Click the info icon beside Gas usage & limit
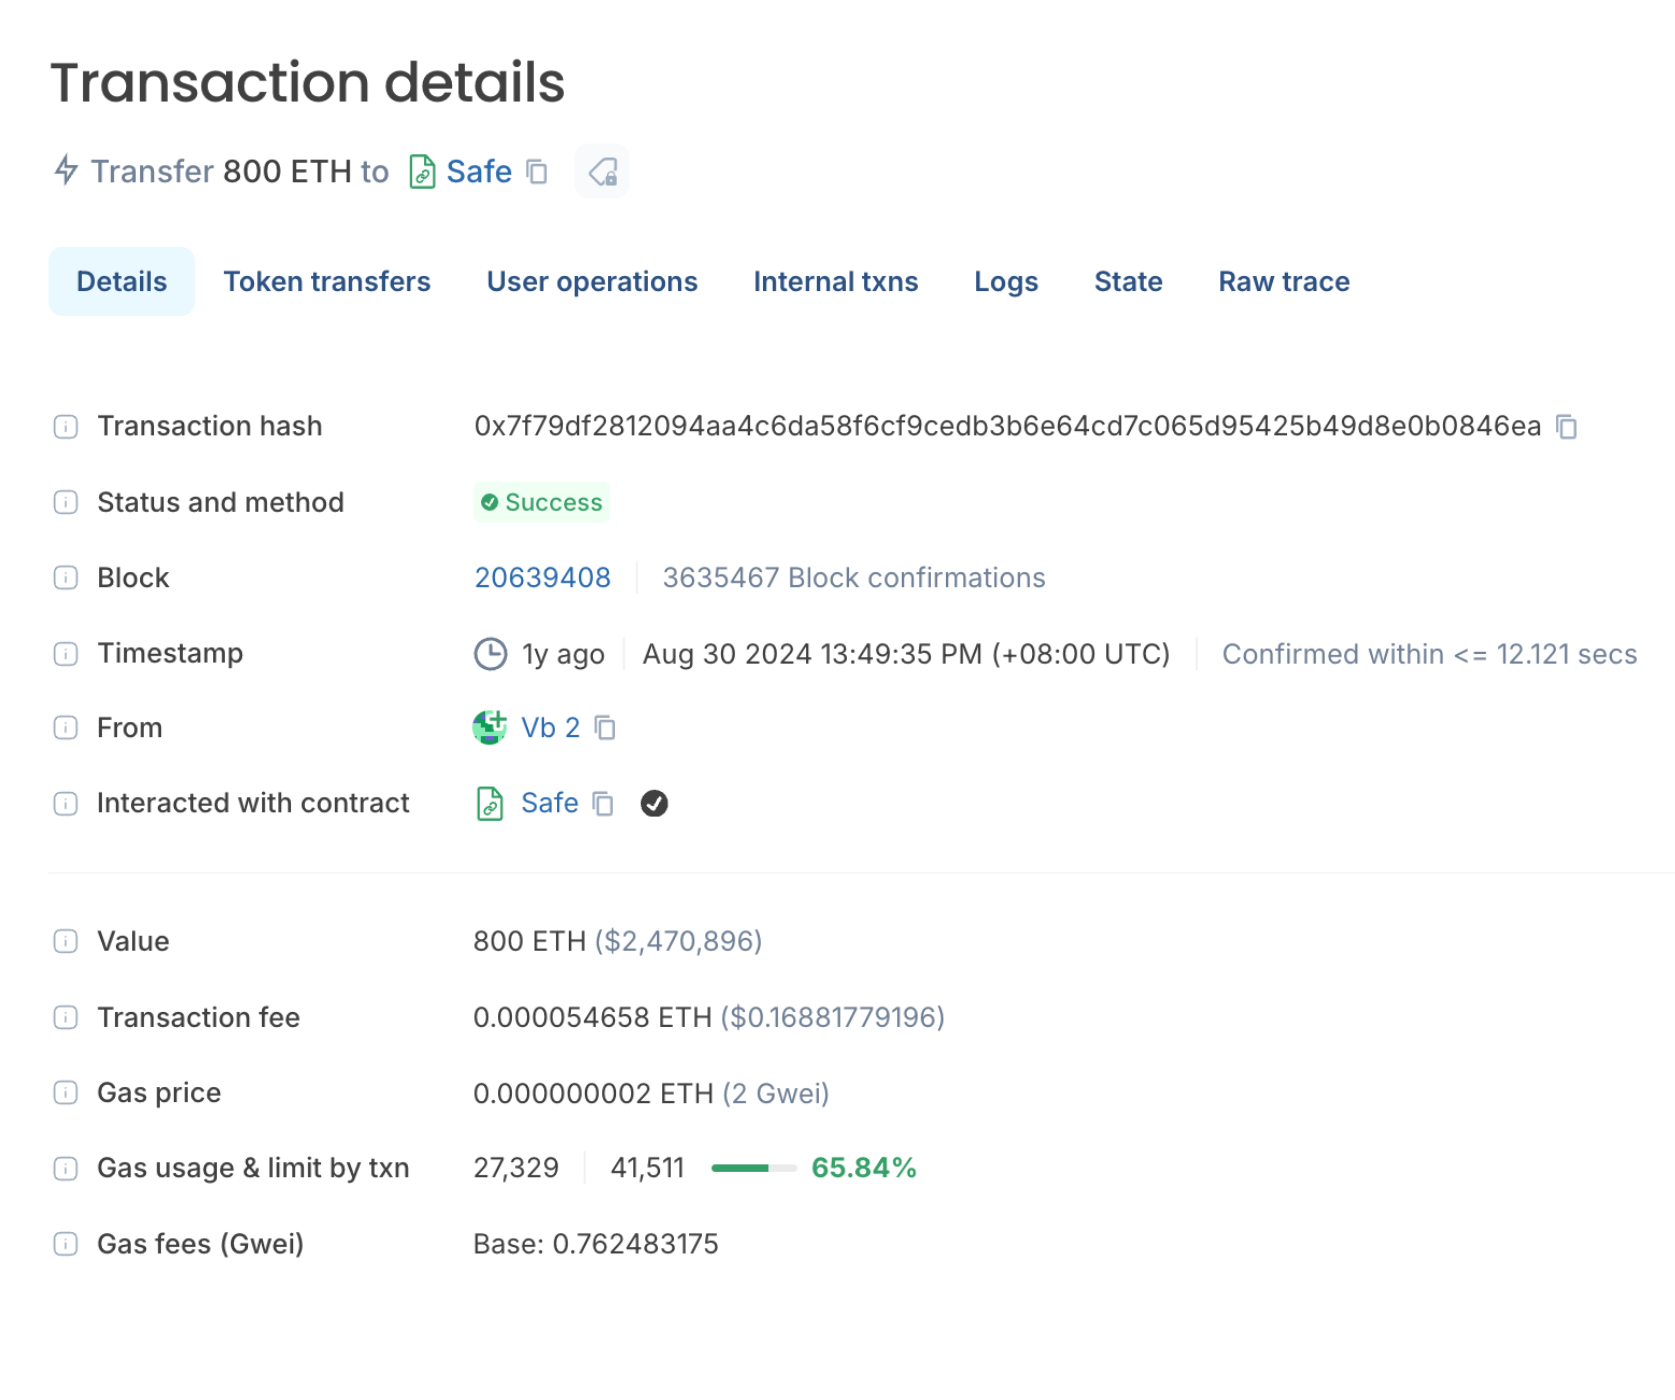 pyautogui.click(x=64, y=1167)
